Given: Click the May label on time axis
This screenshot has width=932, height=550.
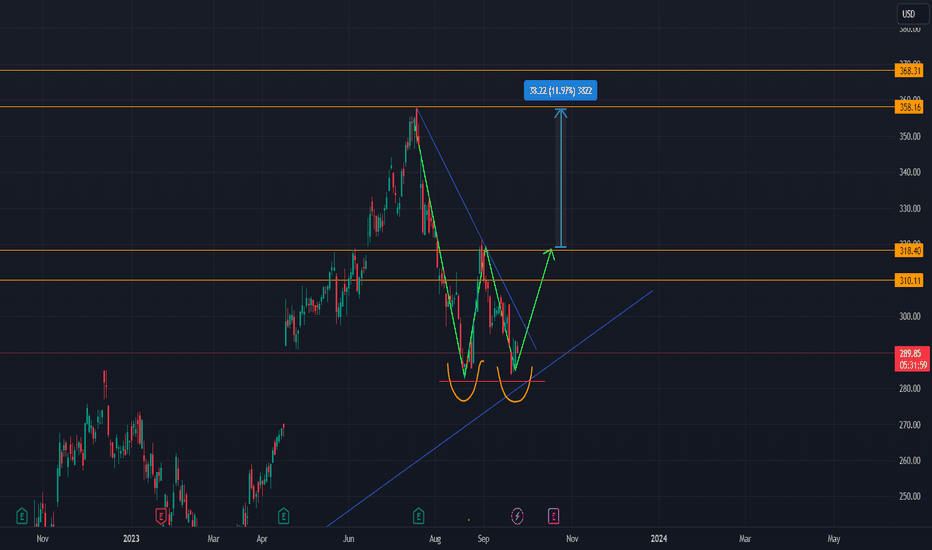Looking at the screenshot, I should [834, 539].
